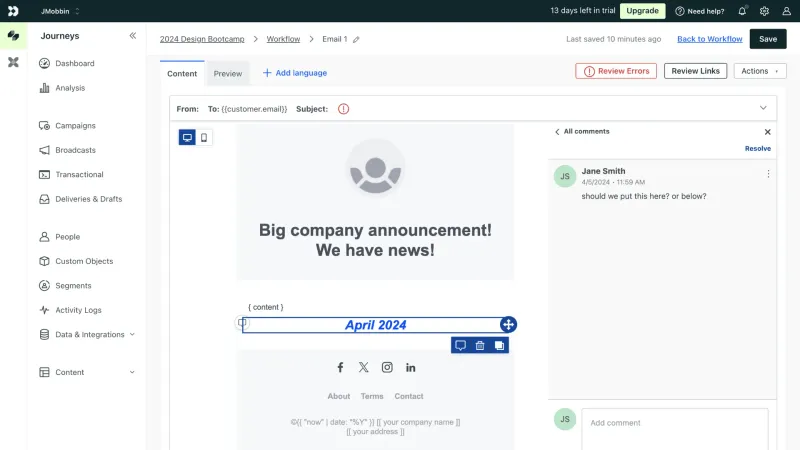The image size is (800, 450).
Task: Click the Facebook icon in email footer
Action: tap(340, 367)
